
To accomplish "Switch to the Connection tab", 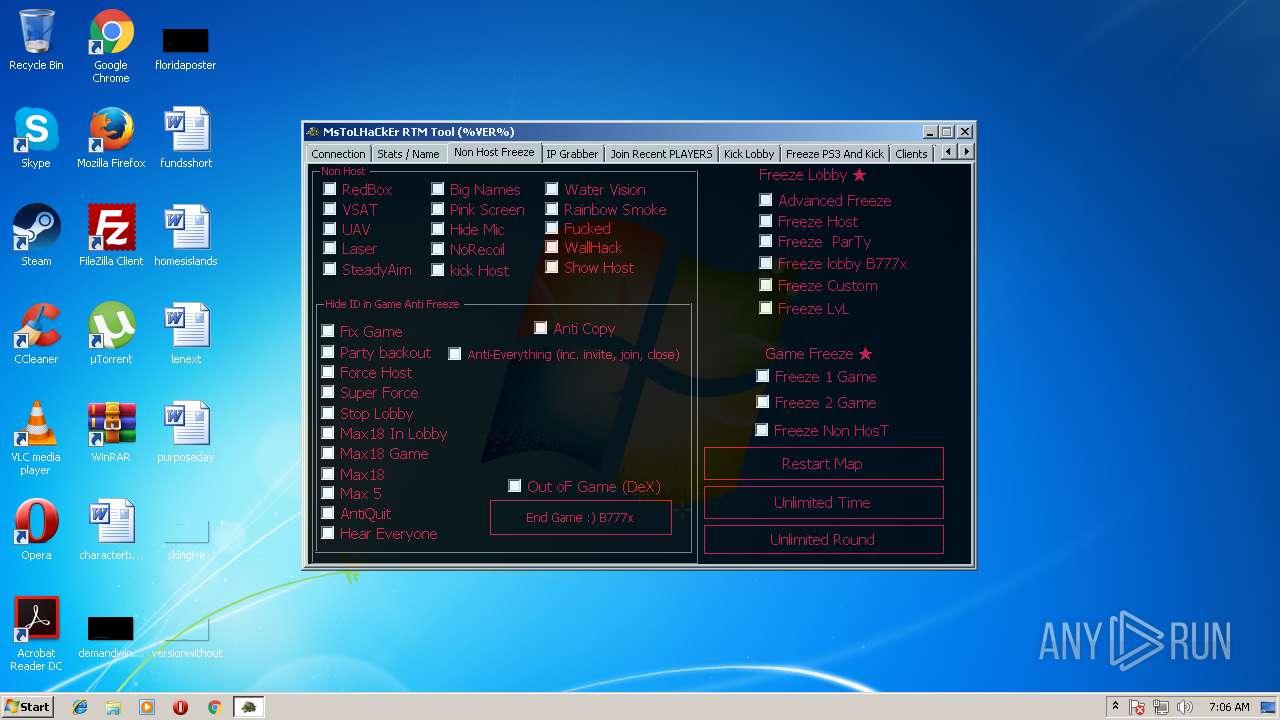I will pos(338,154).
